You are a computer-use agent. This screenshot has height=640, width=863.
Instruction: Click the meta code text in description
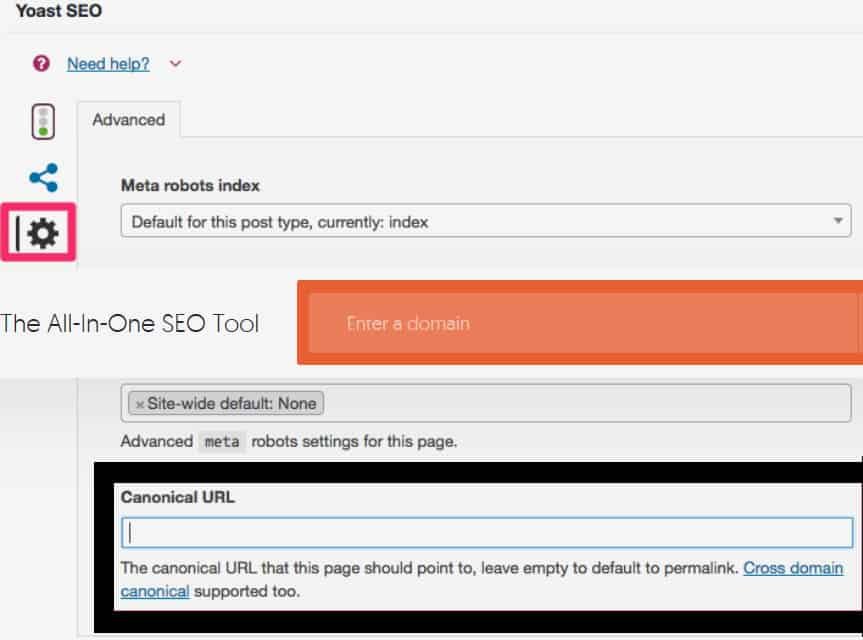coord(222,441)
